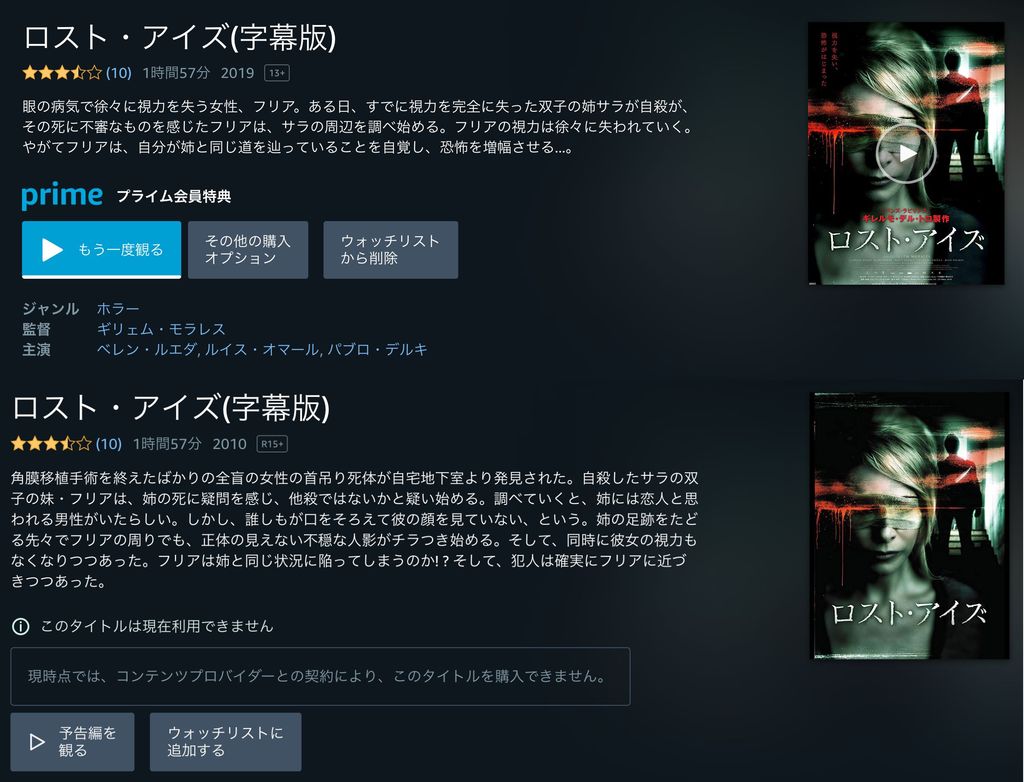Image resolution: width=1024 pixels, height=782 pixels.
Task: Click the R15+ age rating badge
Action: tap(272, 444)
